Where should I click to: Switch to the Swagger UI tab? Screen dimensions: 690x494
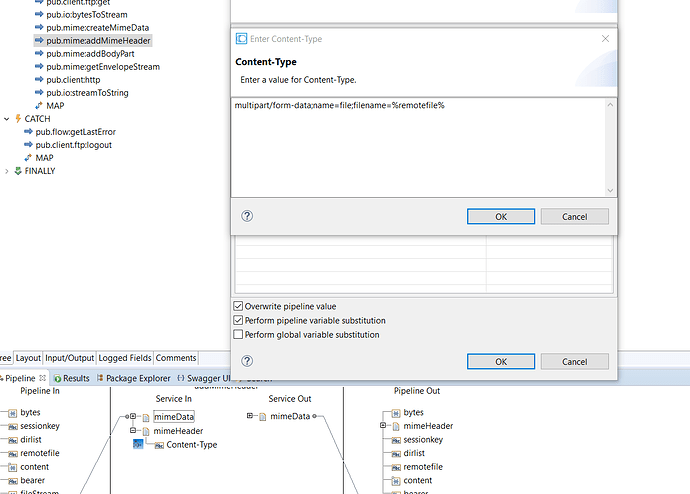204,378
